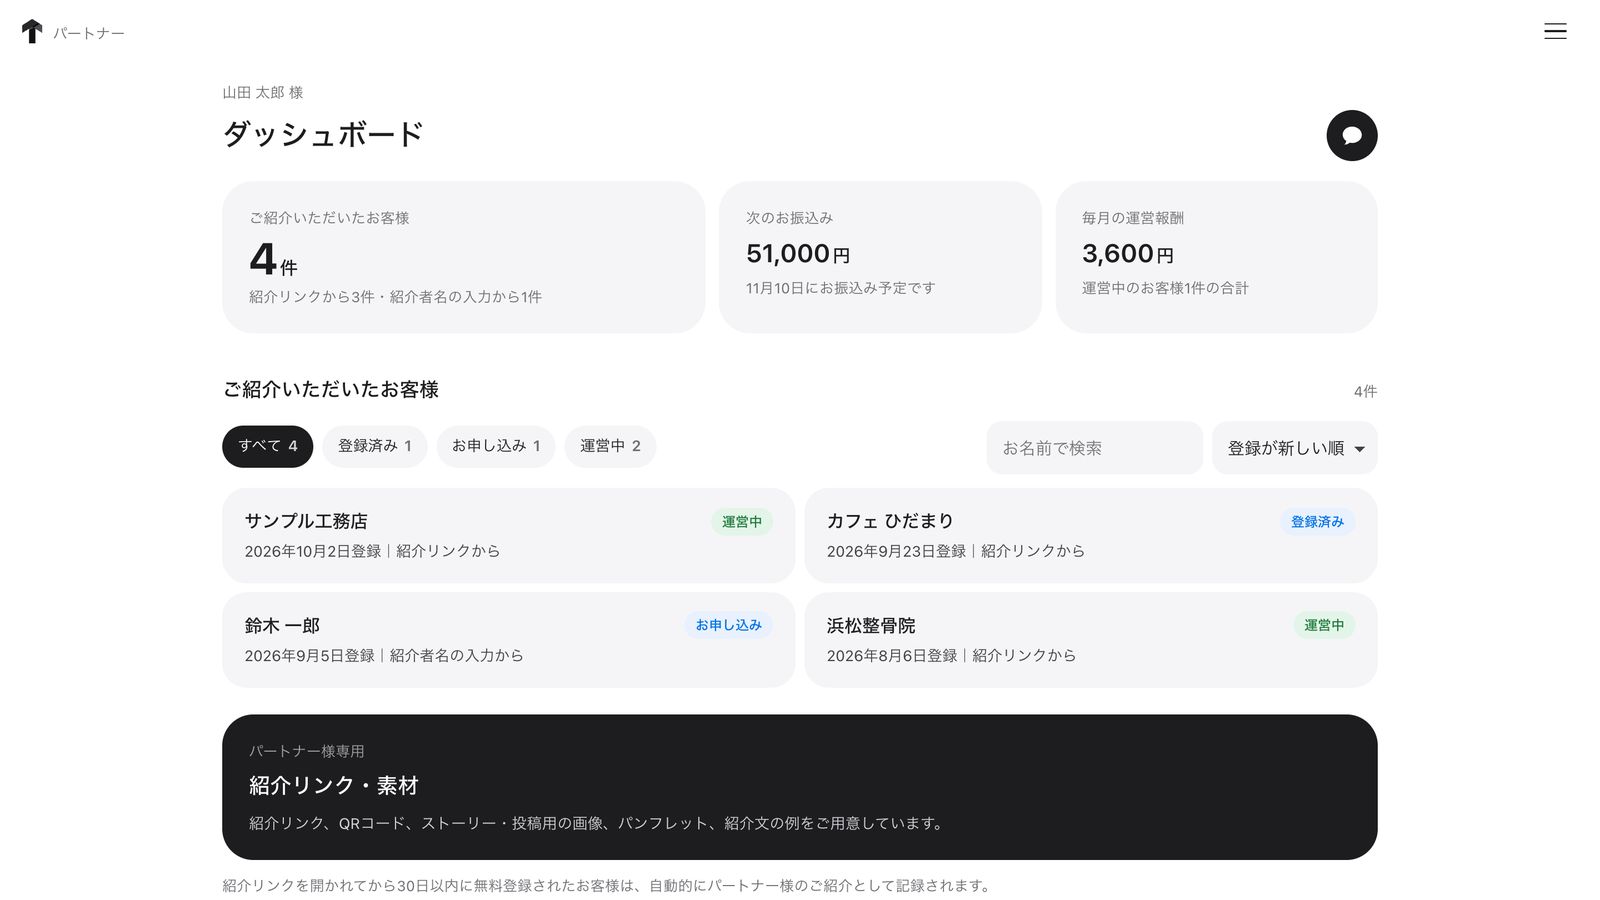Click the 次のお振込み 51,000円 card
1600x900 pixels.
tap(880, 257)
